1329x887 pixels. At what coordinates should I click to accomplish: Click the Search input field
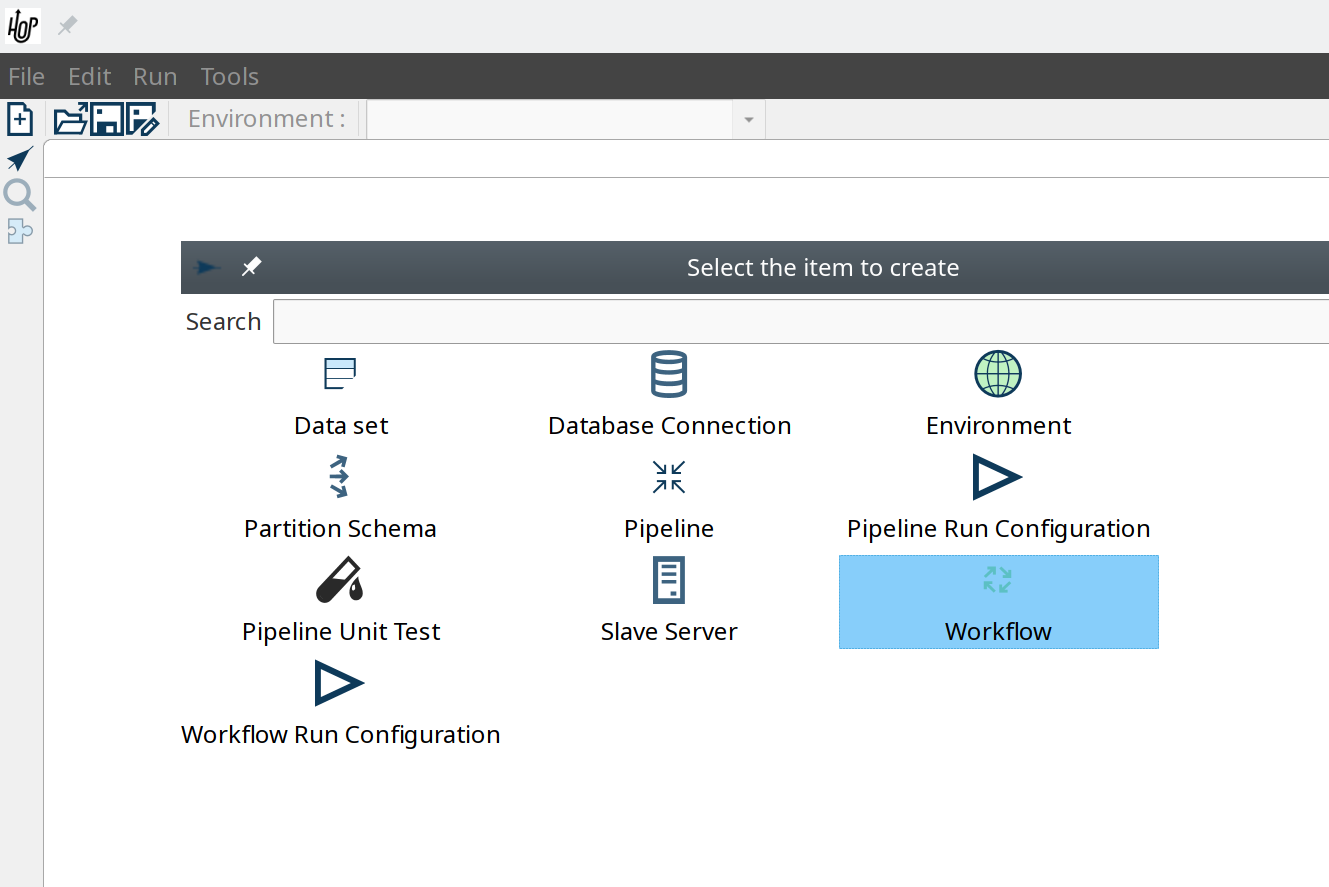coord(800,322)
